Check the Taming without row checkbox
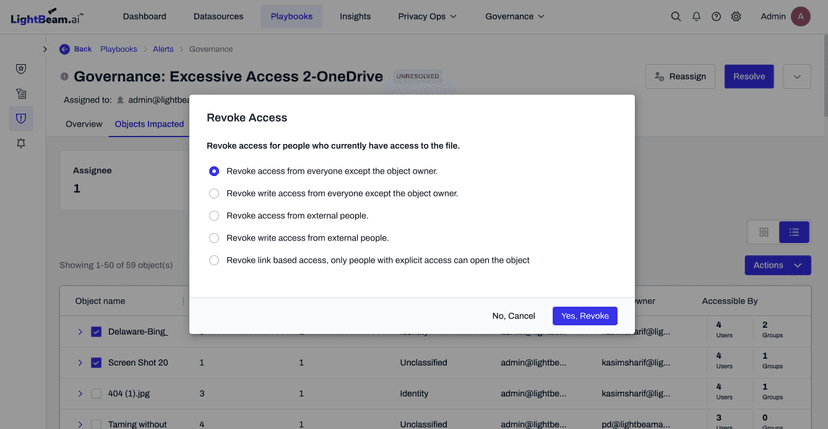Viewport: 828px width, 429px height. pos(96,424)
